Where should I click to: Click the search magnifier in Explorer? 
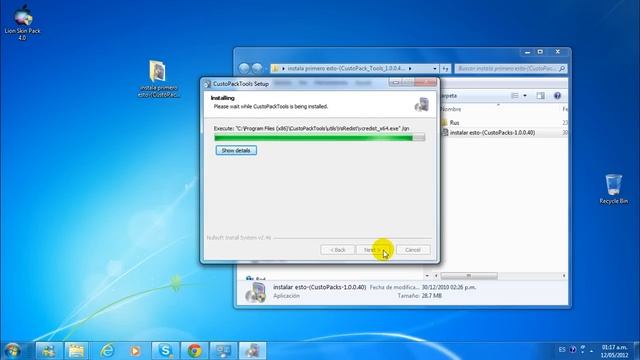[x=562, y=69]
